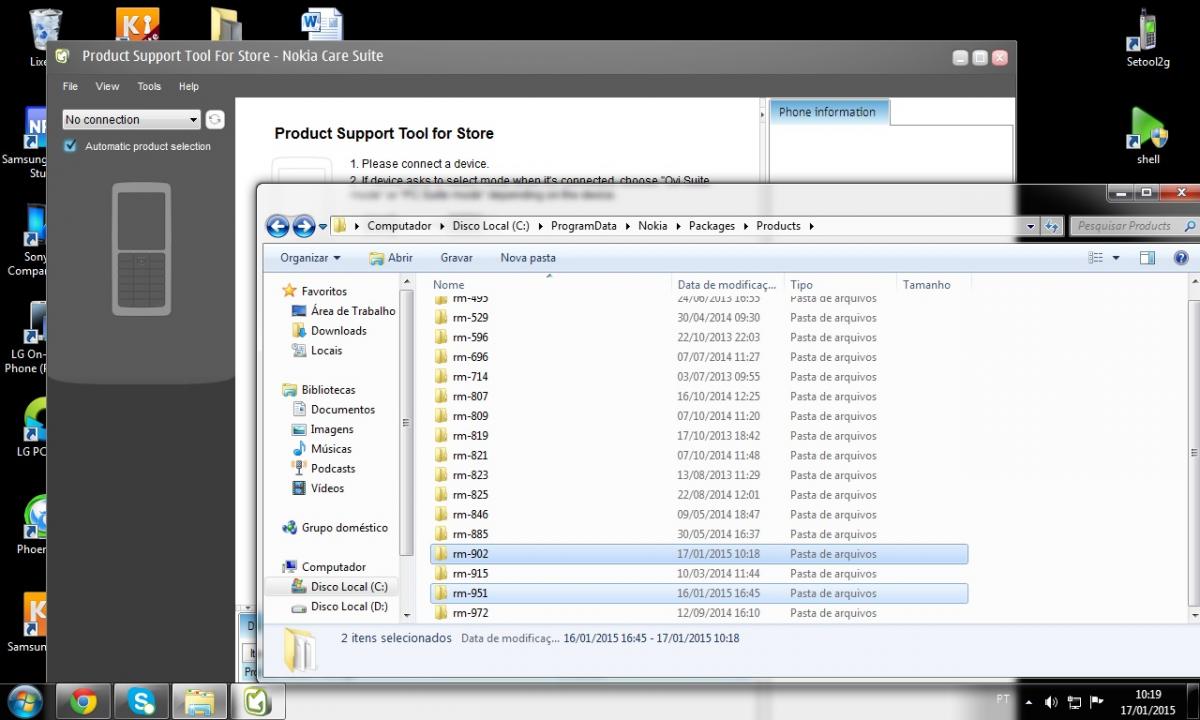Click the Gravar toolbar button

pyautogui.click(x=456, y=258)
